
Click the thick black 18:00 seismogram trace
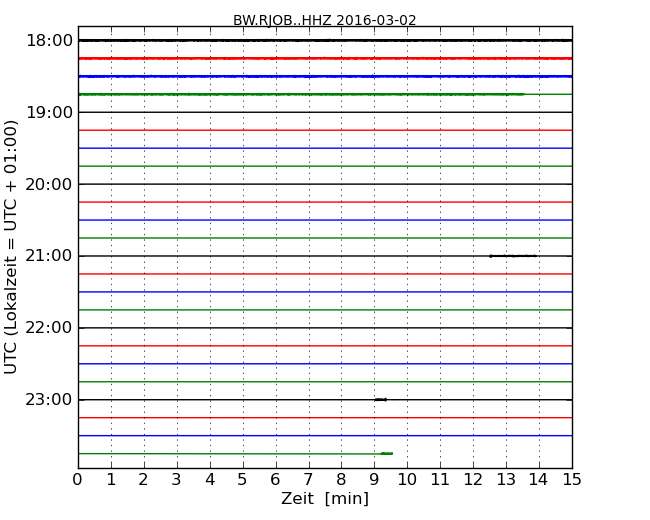[x=325, y=40]
